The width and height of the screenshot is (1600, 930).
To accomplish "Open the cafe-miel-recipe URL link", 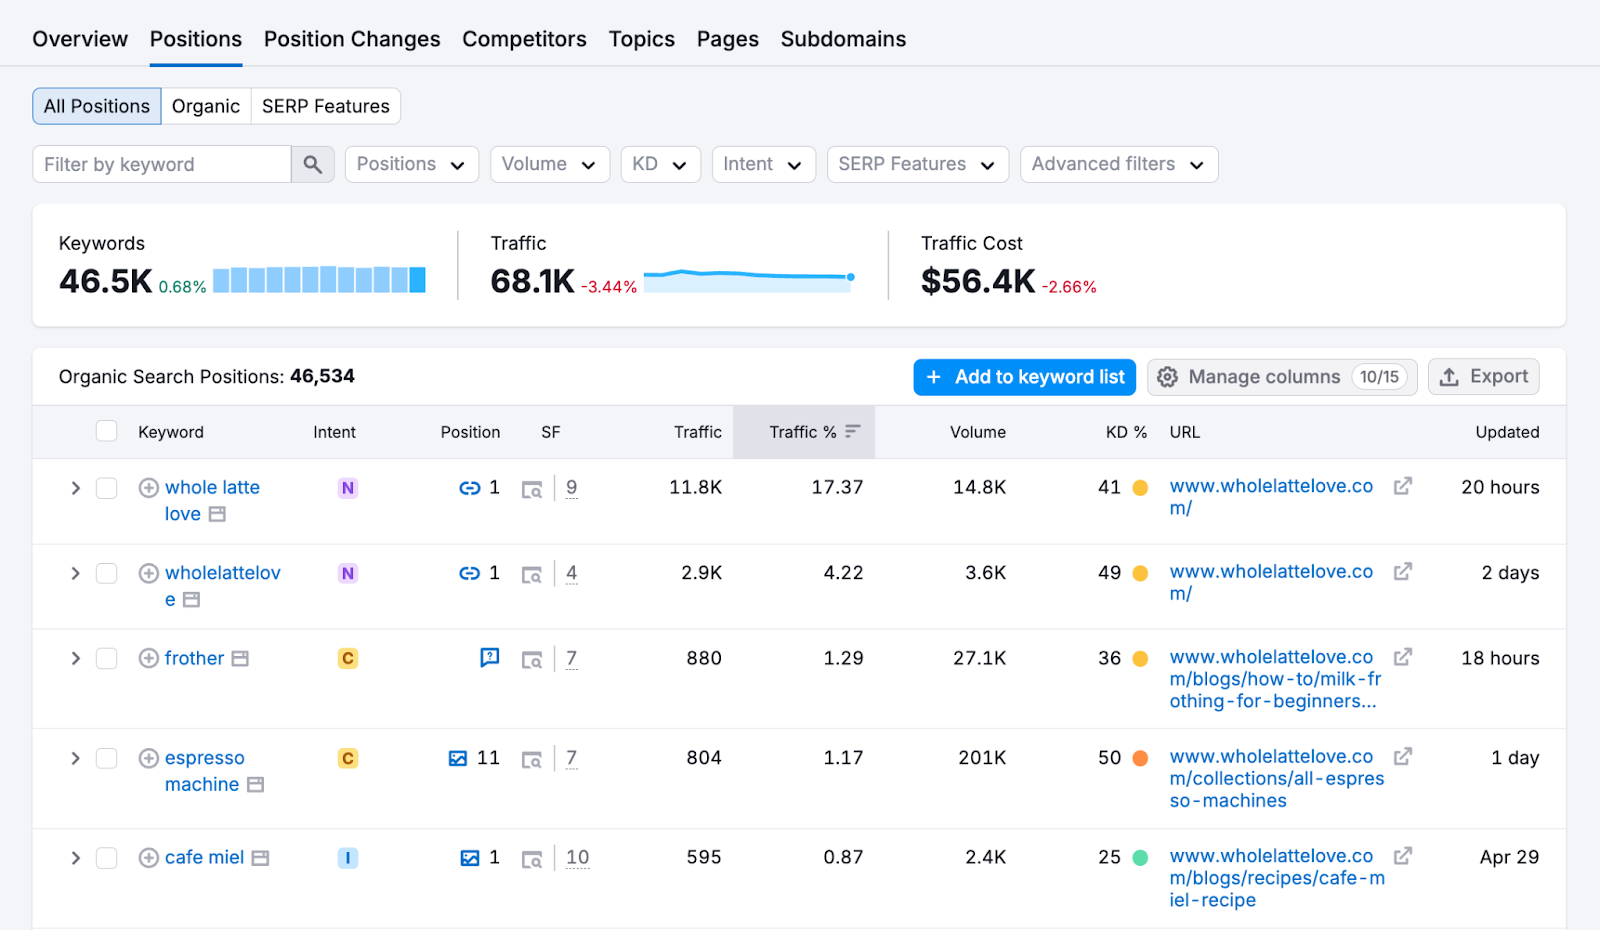I will coord(1277,878).
